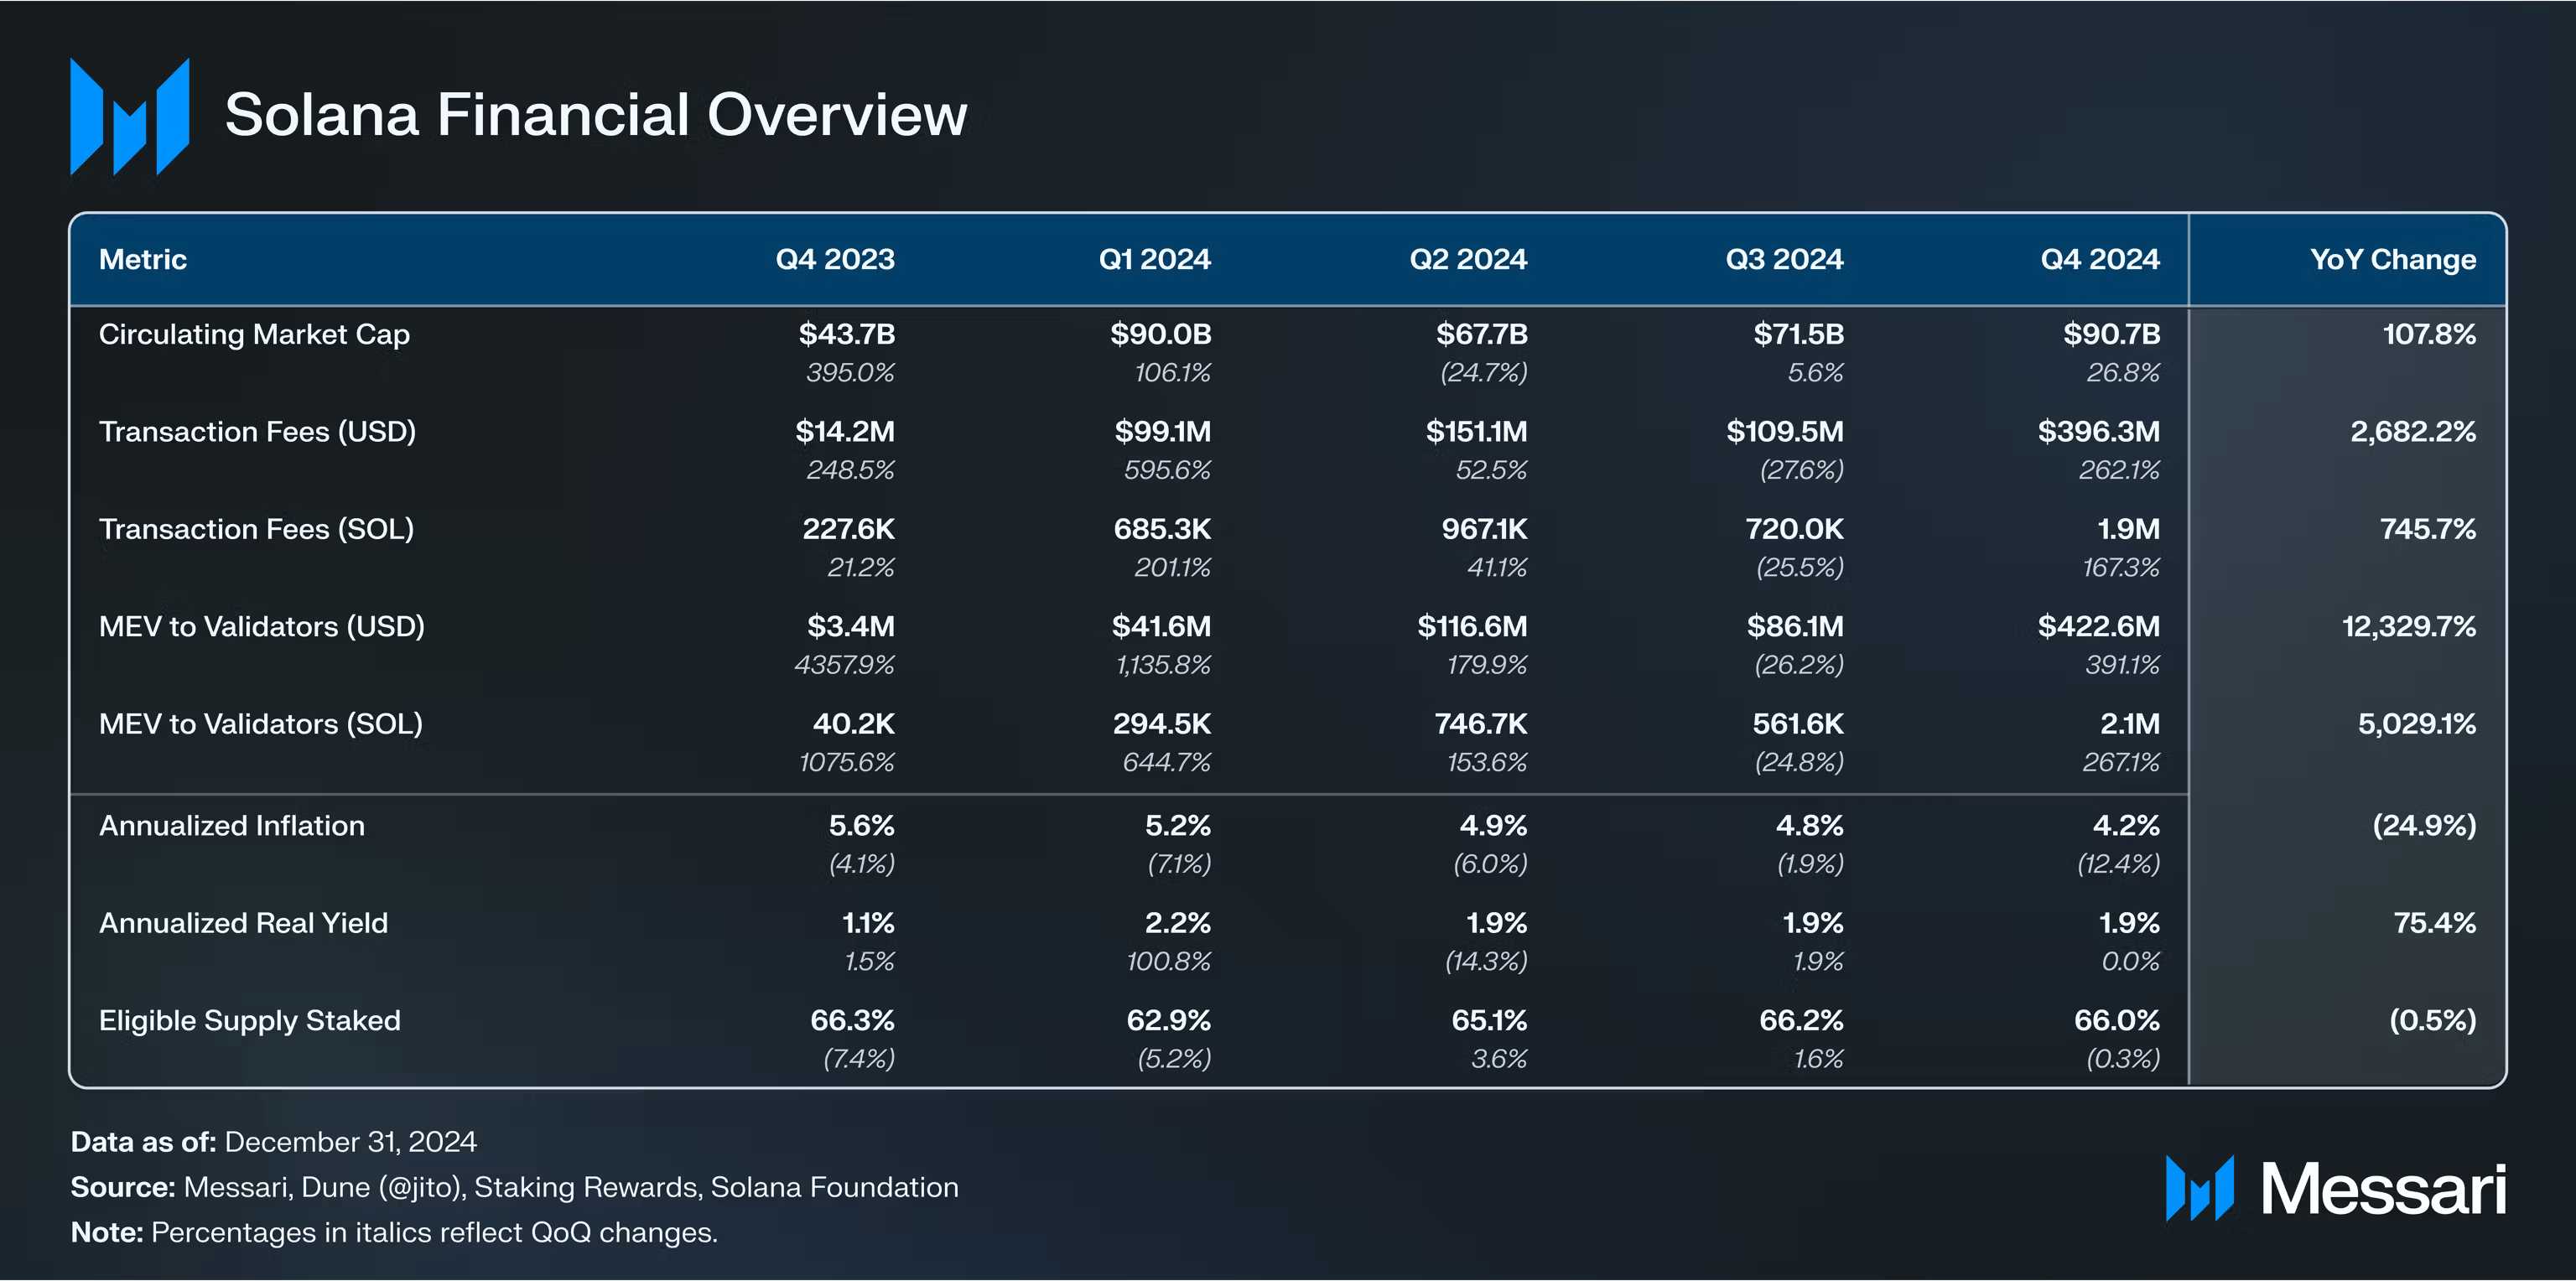Viewport: 2576px width, 1281px height.
Task: Select the $86.1M MEV value
Action: 1795,627
